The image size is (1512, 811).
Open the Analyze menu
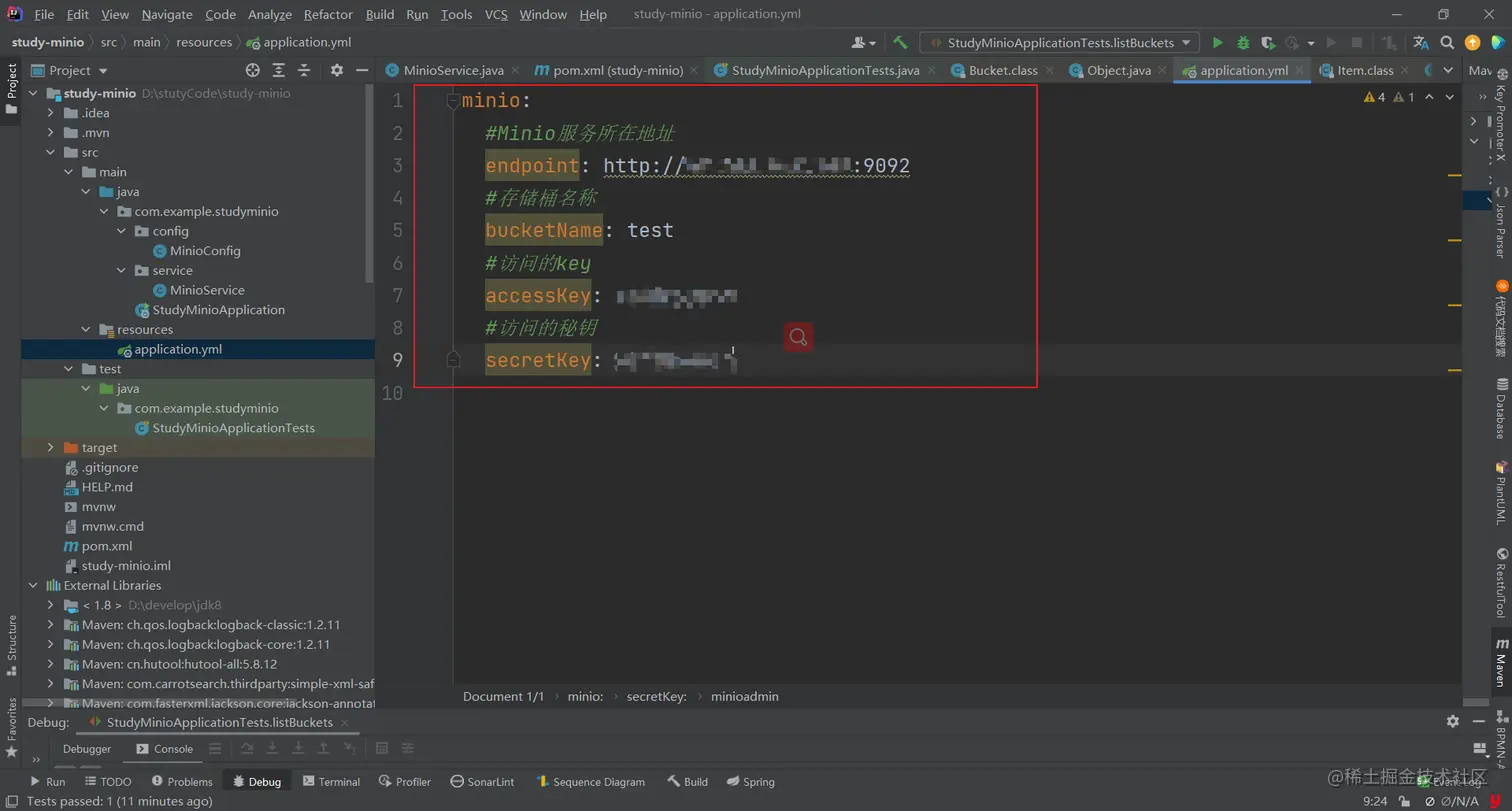[x=269, y=14]
